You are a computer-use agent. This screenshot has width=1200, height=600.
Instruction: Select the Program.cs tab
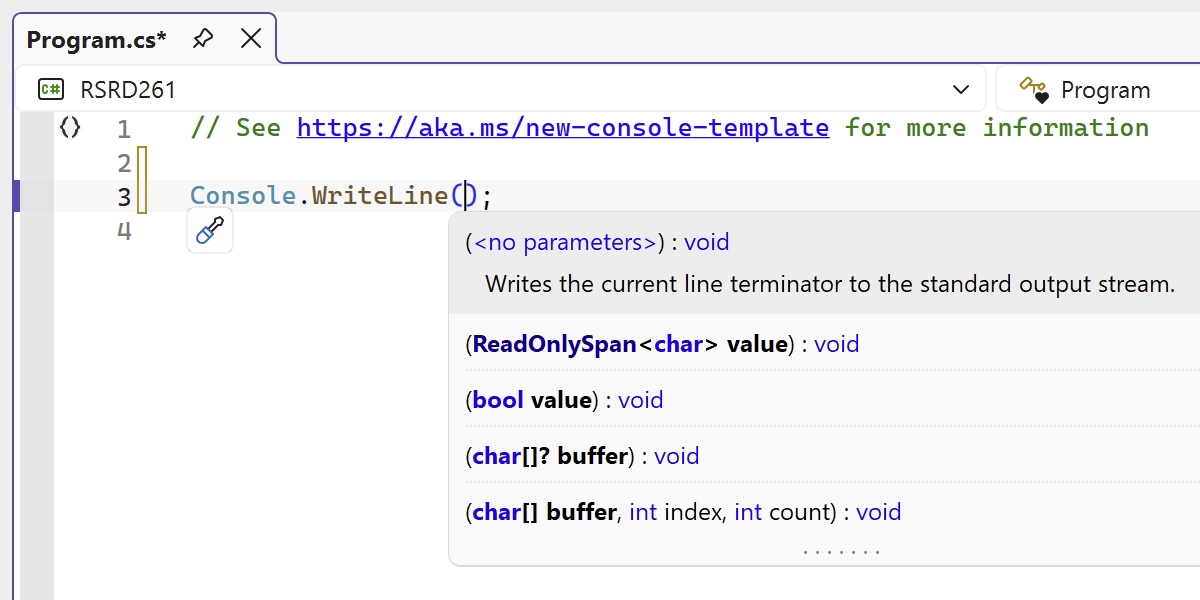(97, 40)
